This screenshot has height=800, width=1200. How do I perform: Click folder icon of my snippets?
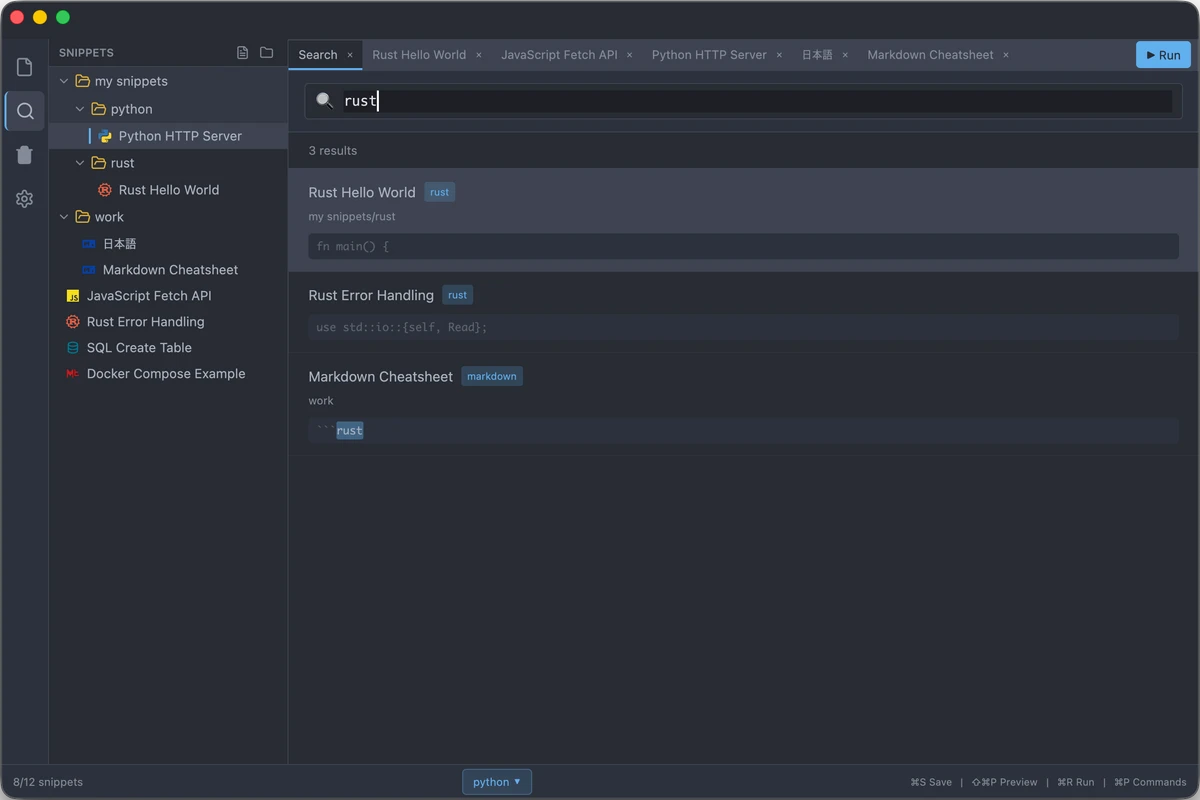[82, 81]
